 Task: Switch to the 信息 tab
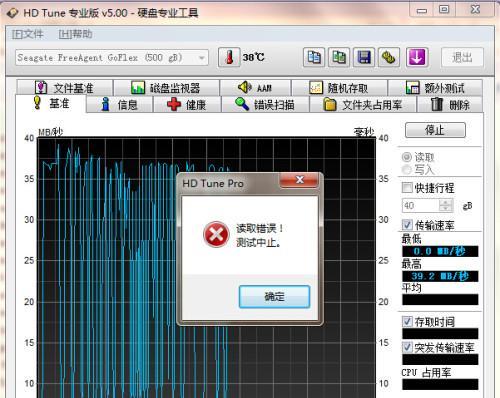(x=119, y=105)
